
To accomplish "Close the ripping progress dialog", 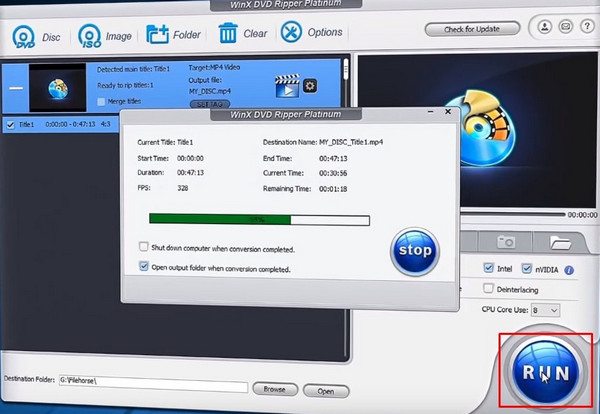I will click(x=448, y=111).
